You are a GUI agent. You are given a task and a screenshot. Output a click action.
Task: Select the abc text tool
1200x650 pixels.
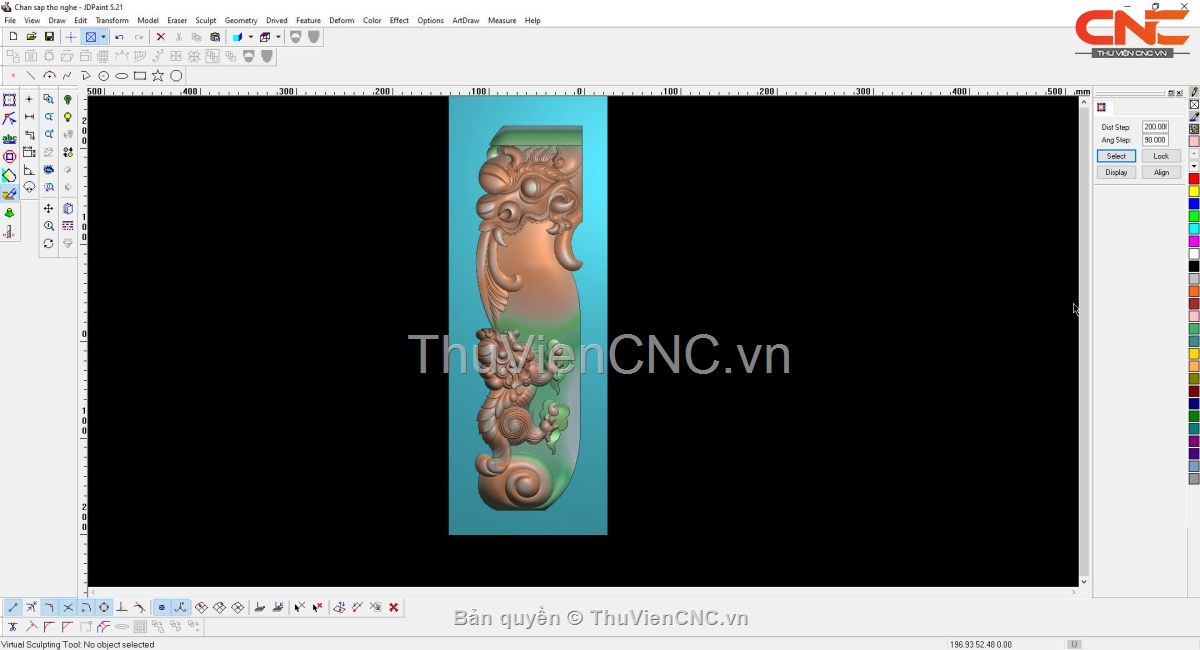[9, 139]
